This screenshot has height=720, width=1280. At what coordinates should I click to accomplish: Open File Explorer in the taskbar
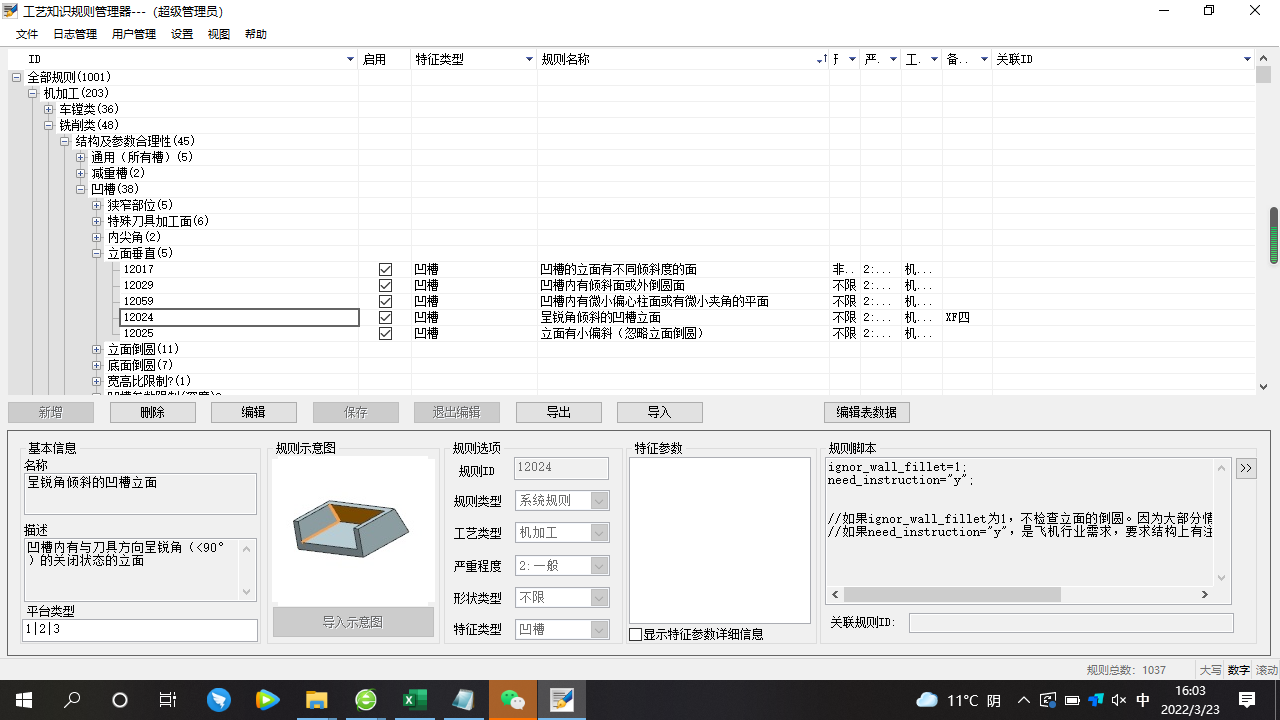pos(316,700)
